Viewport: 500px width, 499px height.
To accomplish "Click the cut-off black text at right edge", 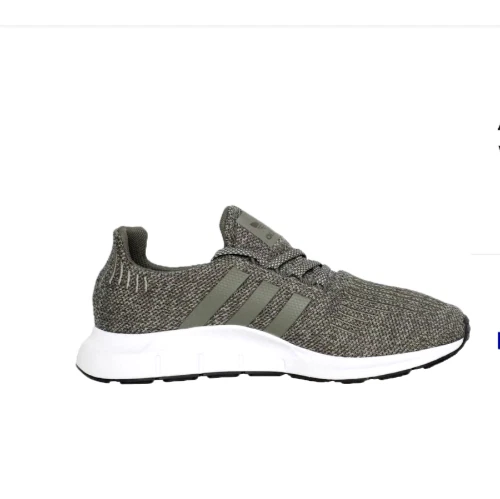I will 499,137.
